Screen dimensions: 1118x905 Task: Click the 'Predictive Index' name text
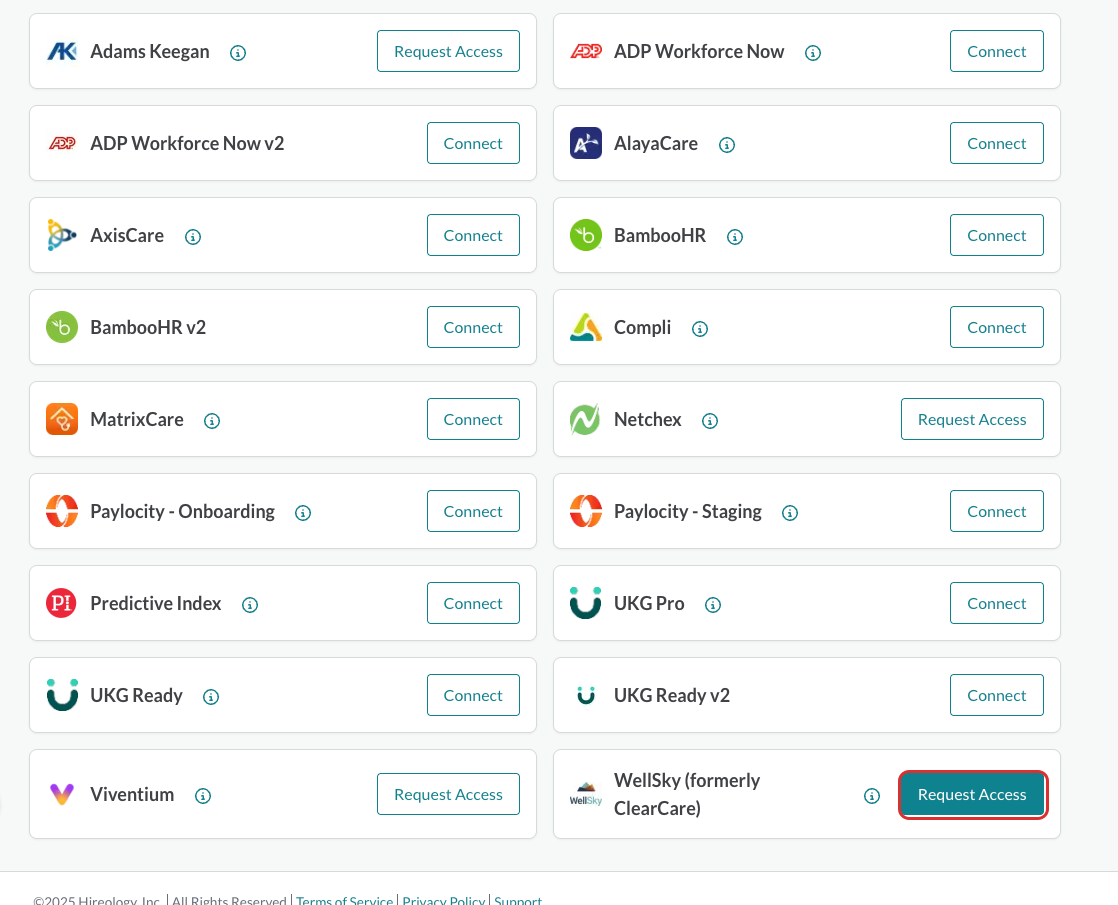(x=155, y=603)
